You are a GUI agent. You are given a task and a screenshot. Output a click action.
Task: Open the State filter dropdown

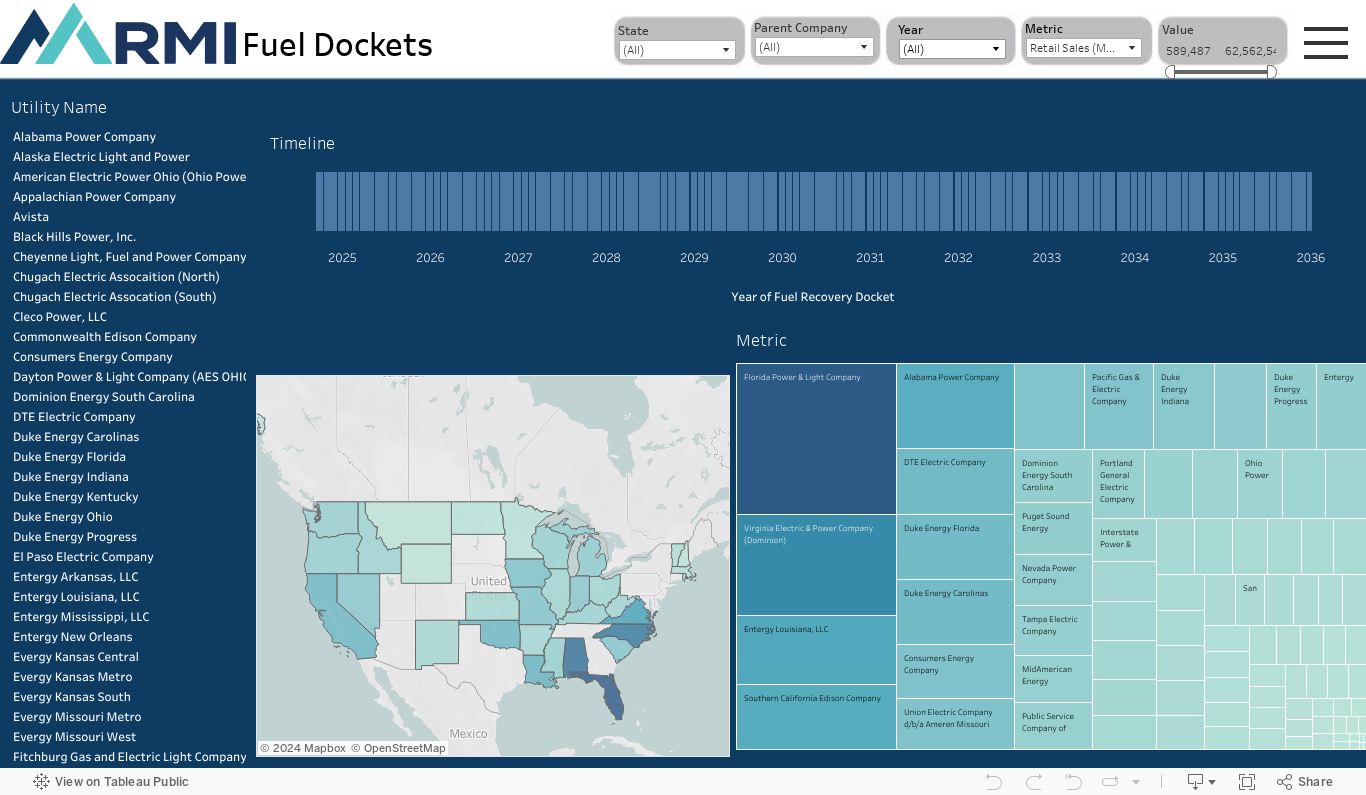pyautogui.click(x=678, y=50)
